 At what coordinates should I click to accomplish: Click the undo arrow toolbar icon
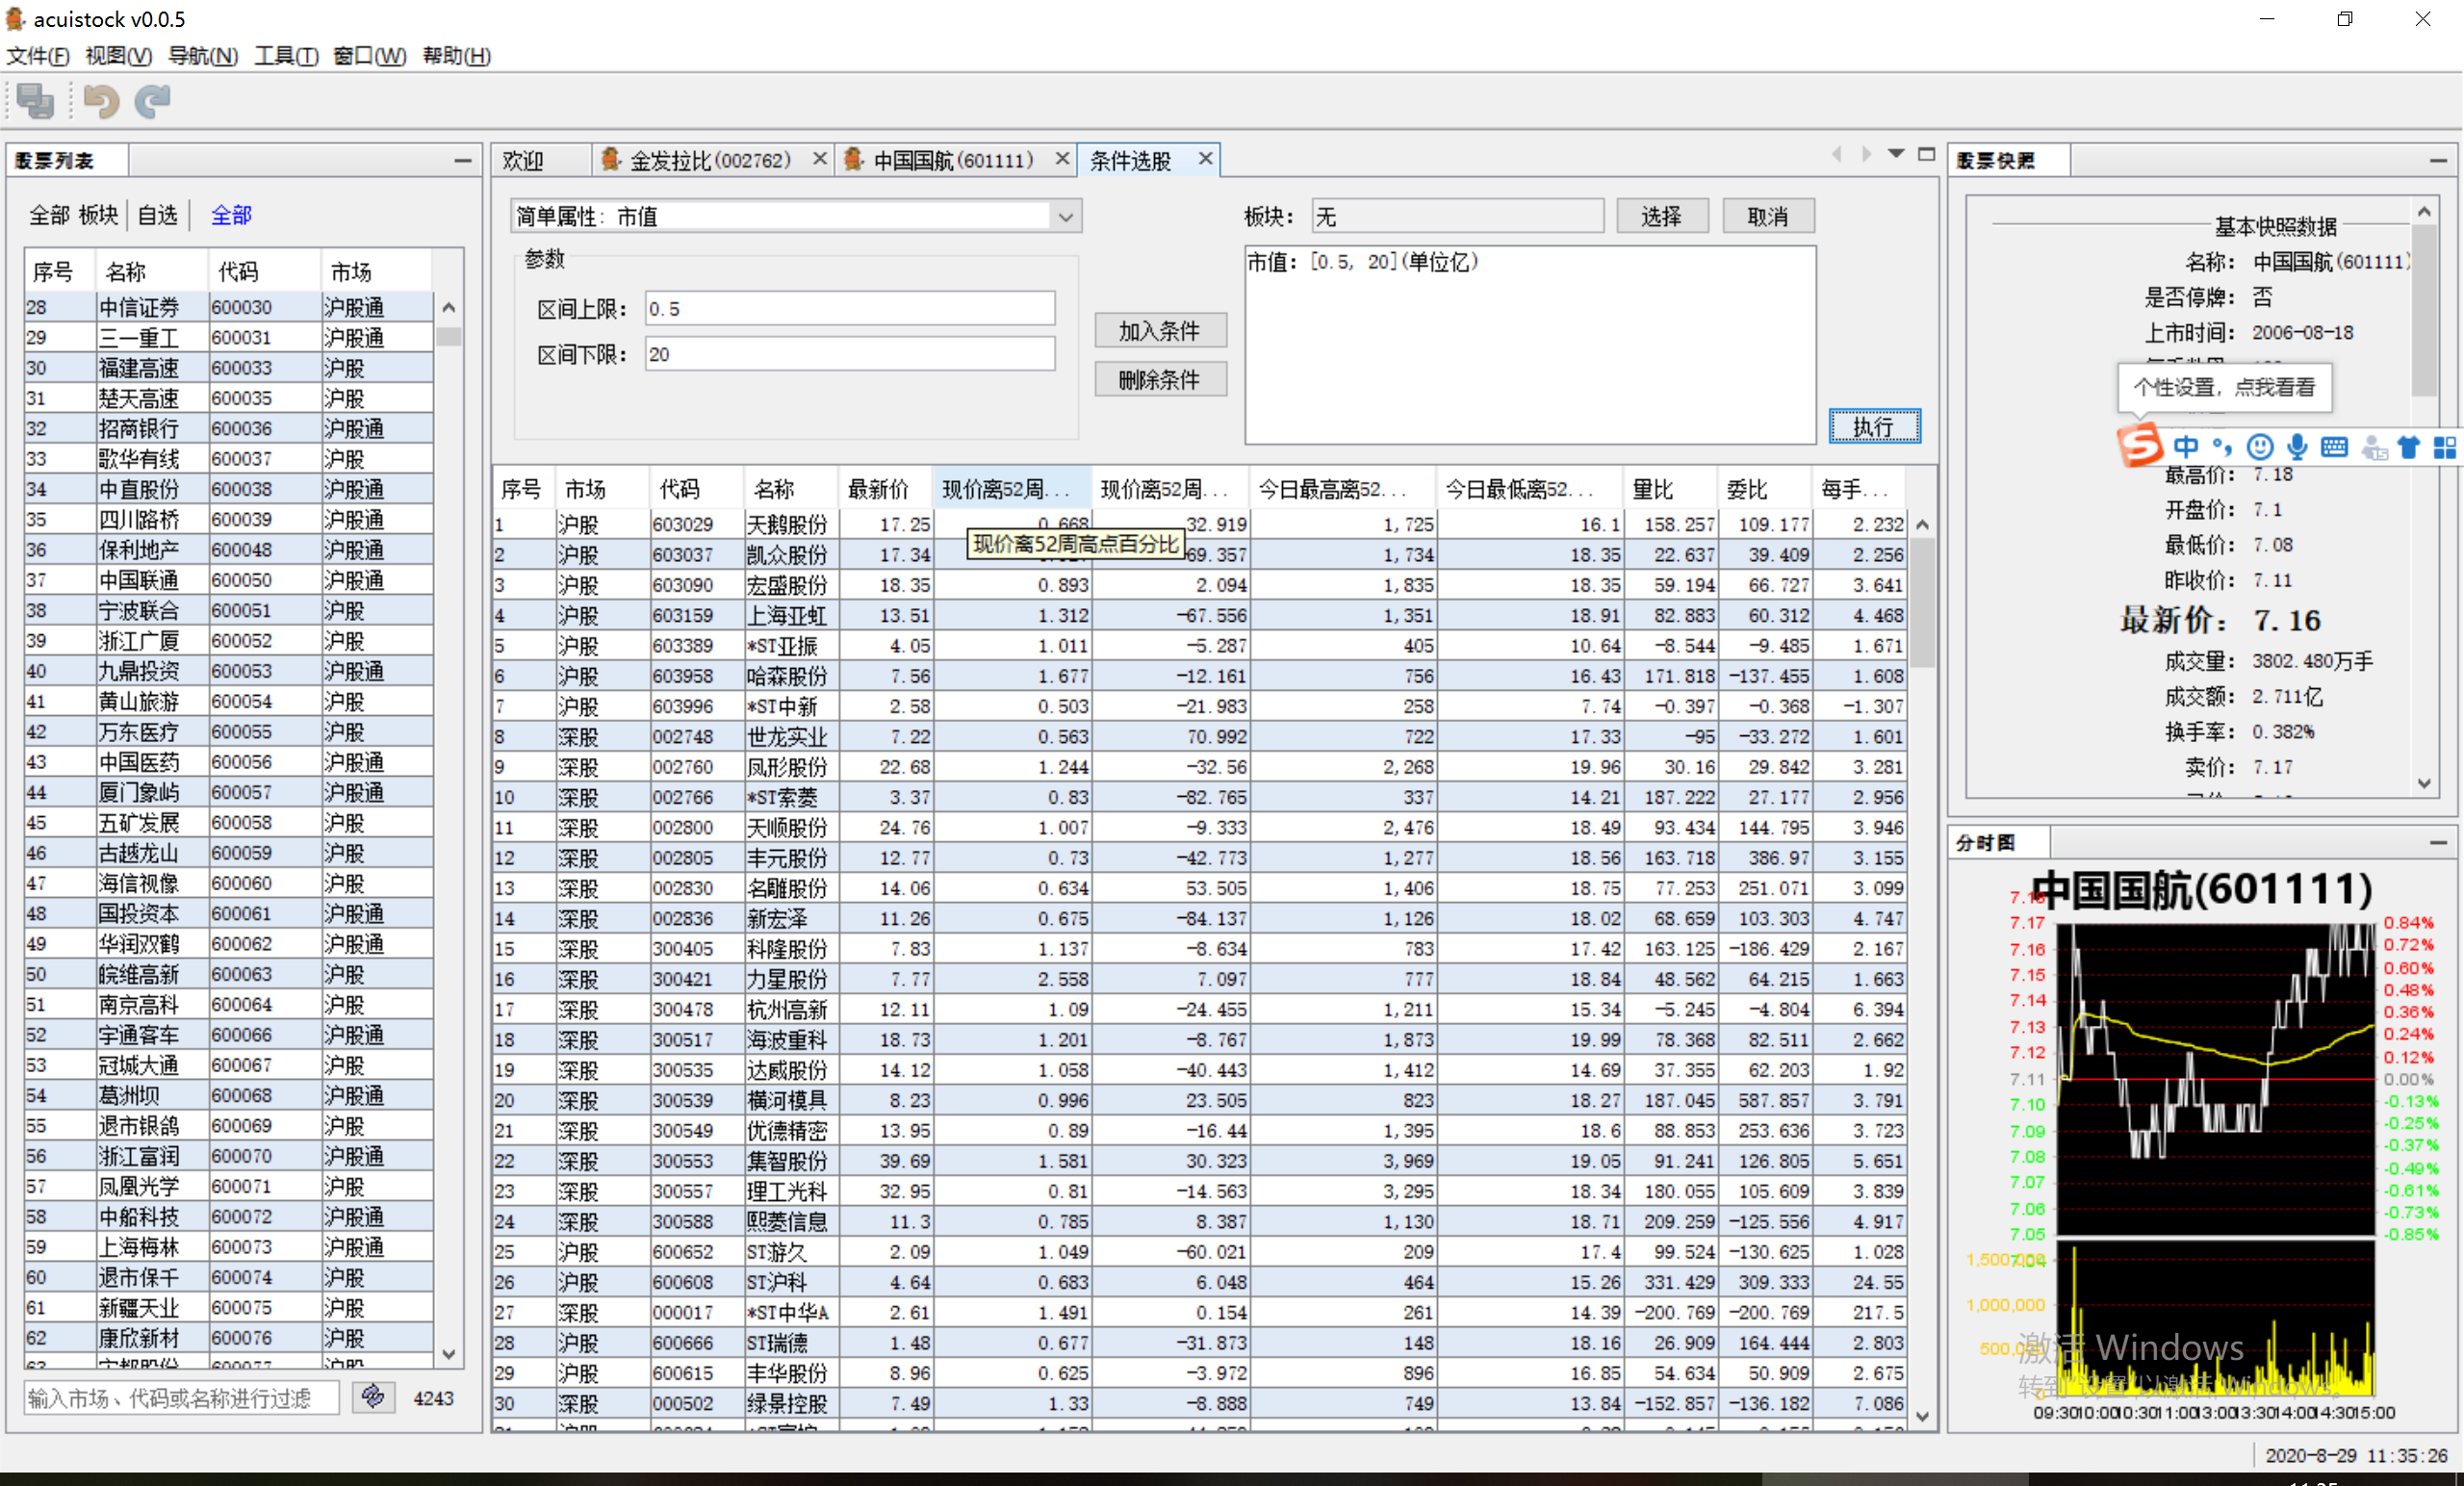click(x=101, y=101)
